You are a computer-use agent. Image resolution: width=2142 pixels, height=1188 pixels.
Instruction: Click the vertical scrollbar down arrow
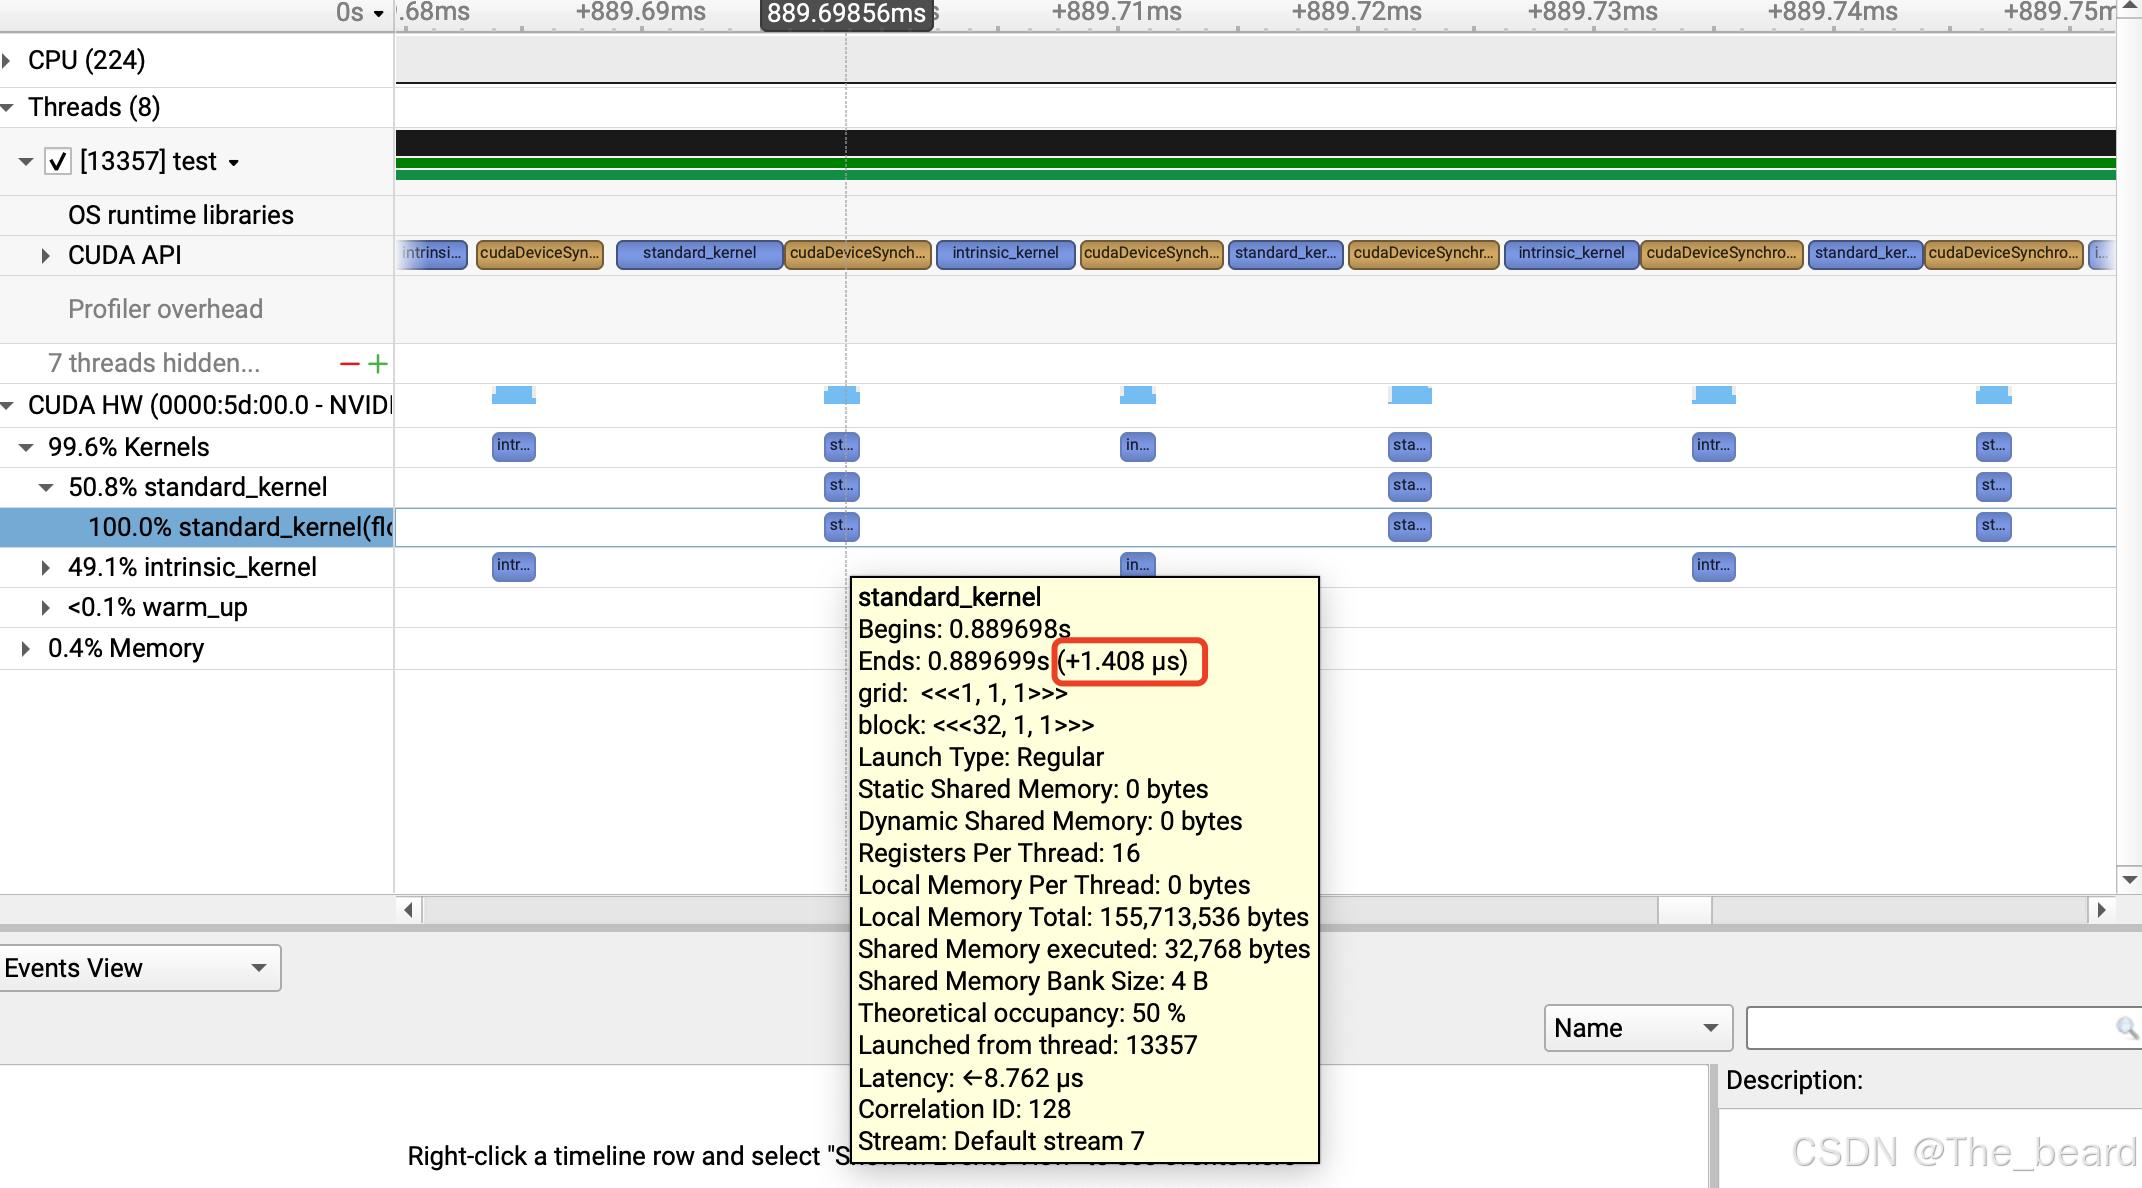click(x=2129, y=879)
